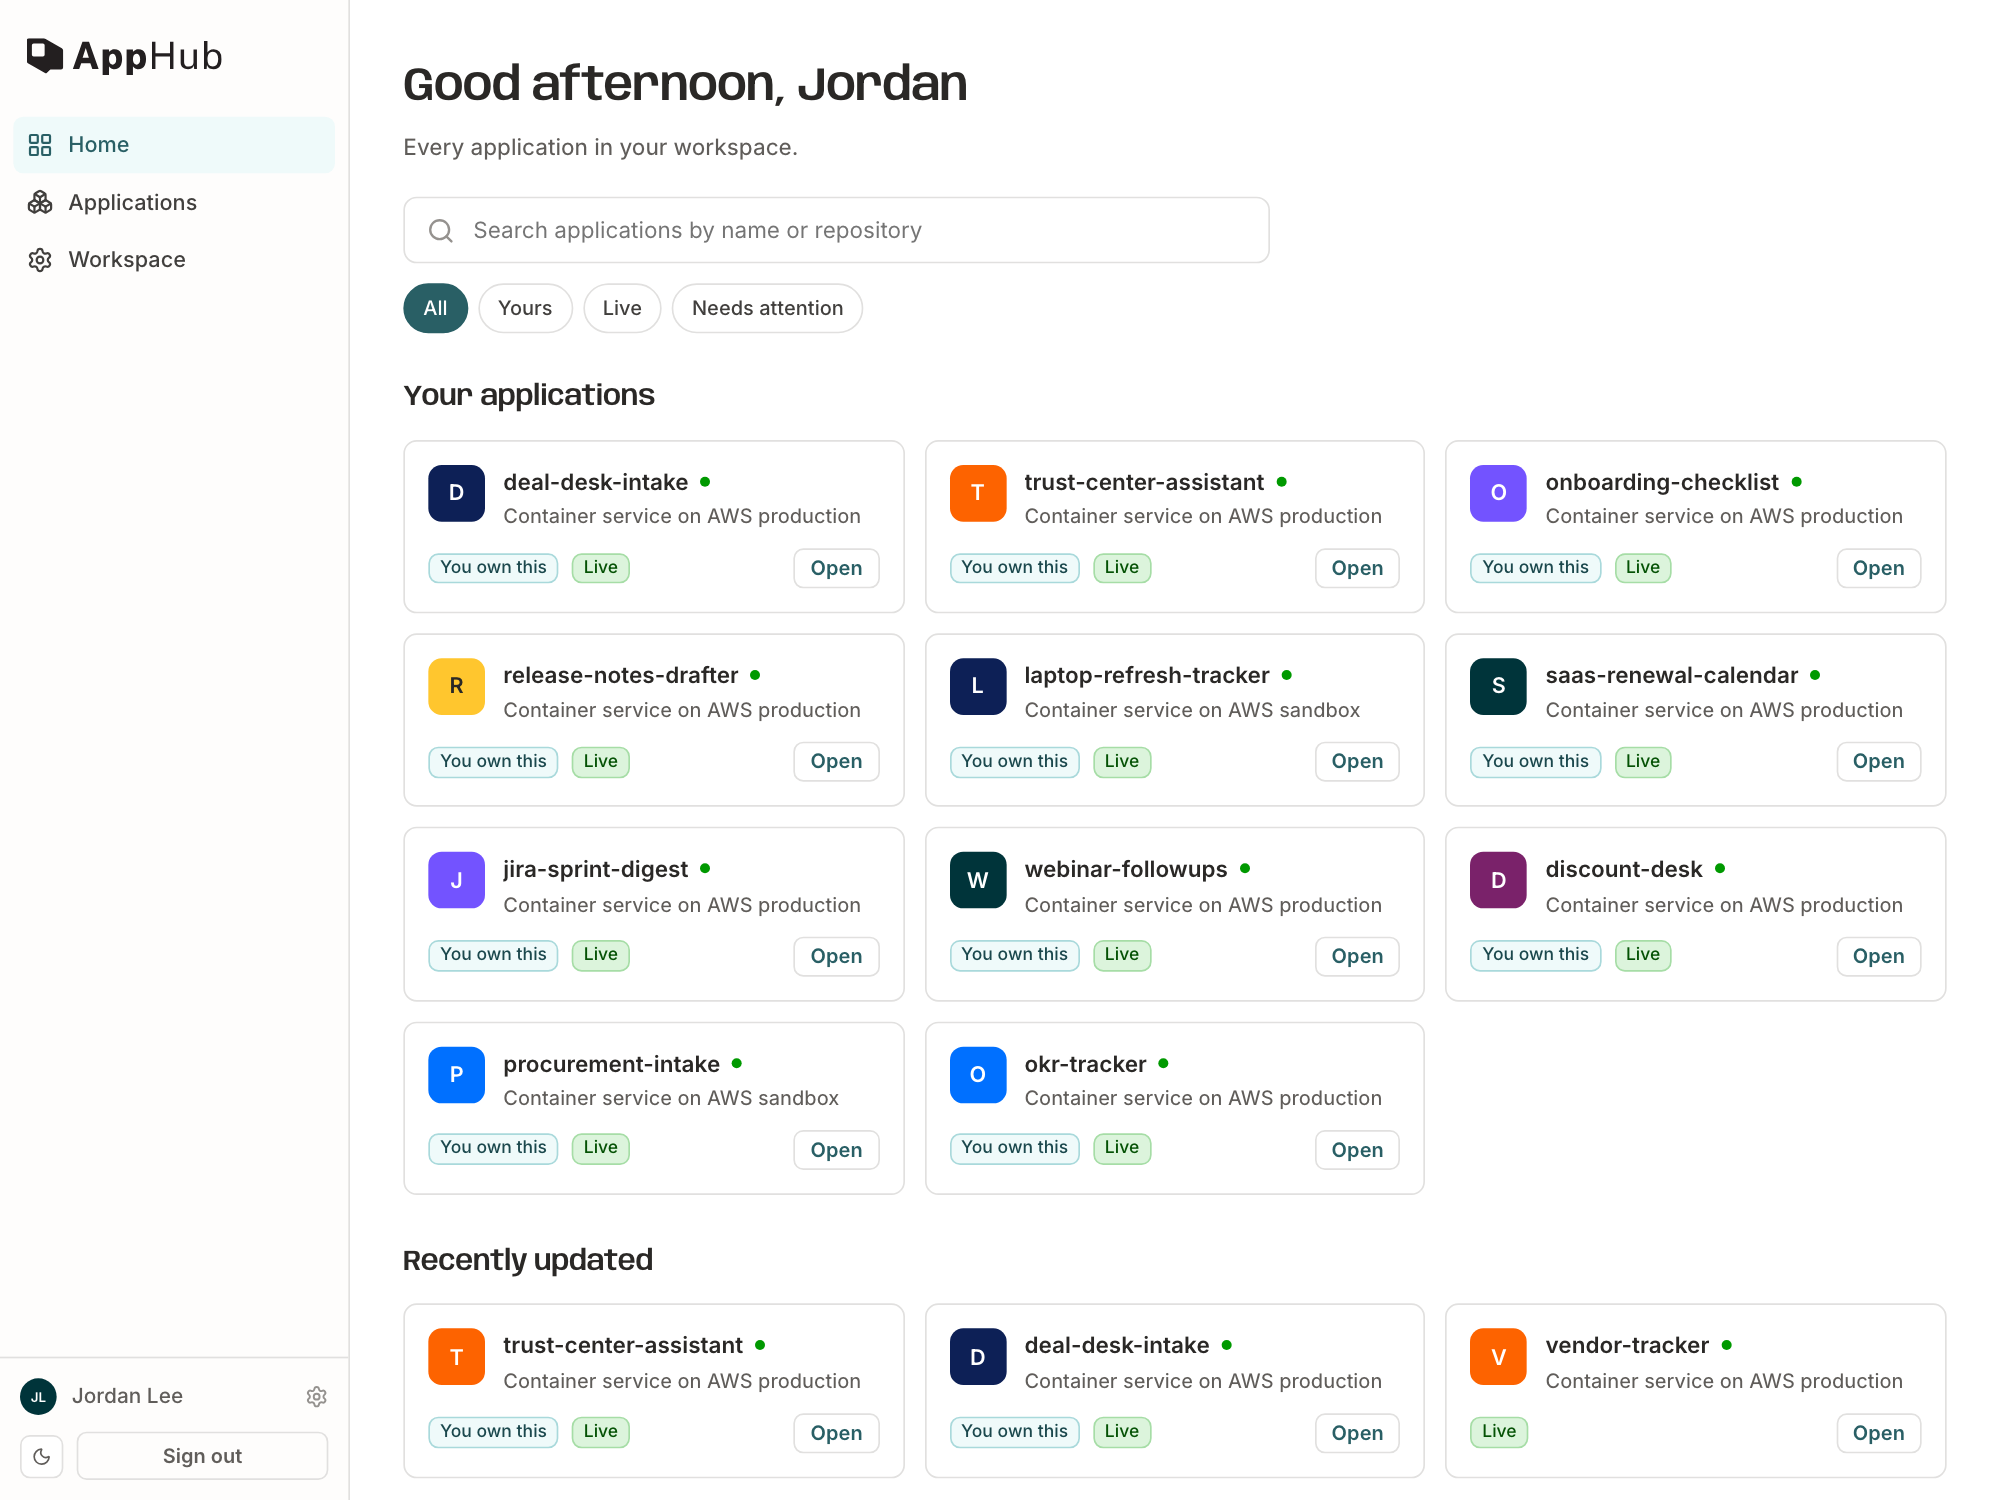The width and height of the screenshot is (2000, 1500).
Task: Select the All filter chip
Action: pyautogui.click(x=435, y=308)
